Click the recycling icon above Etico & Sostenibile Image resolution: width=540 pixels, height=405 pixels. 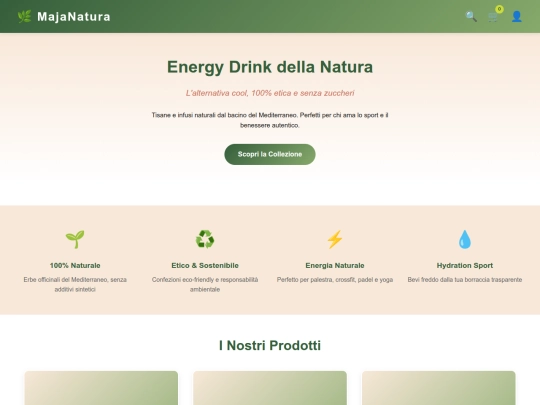(205, 239)
